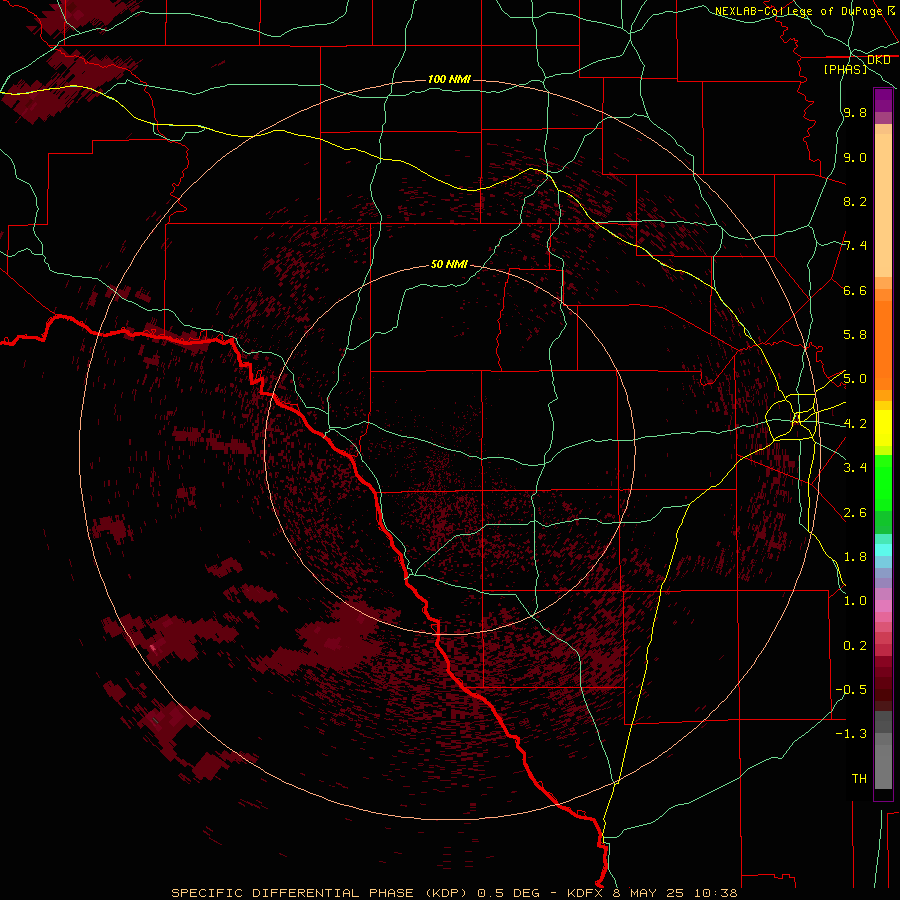Click the KDFX 8 MAY 25 10:38 timestamp
Viewport: 900px width, 900px height.
pyautogui.click(x=652, y=893)
